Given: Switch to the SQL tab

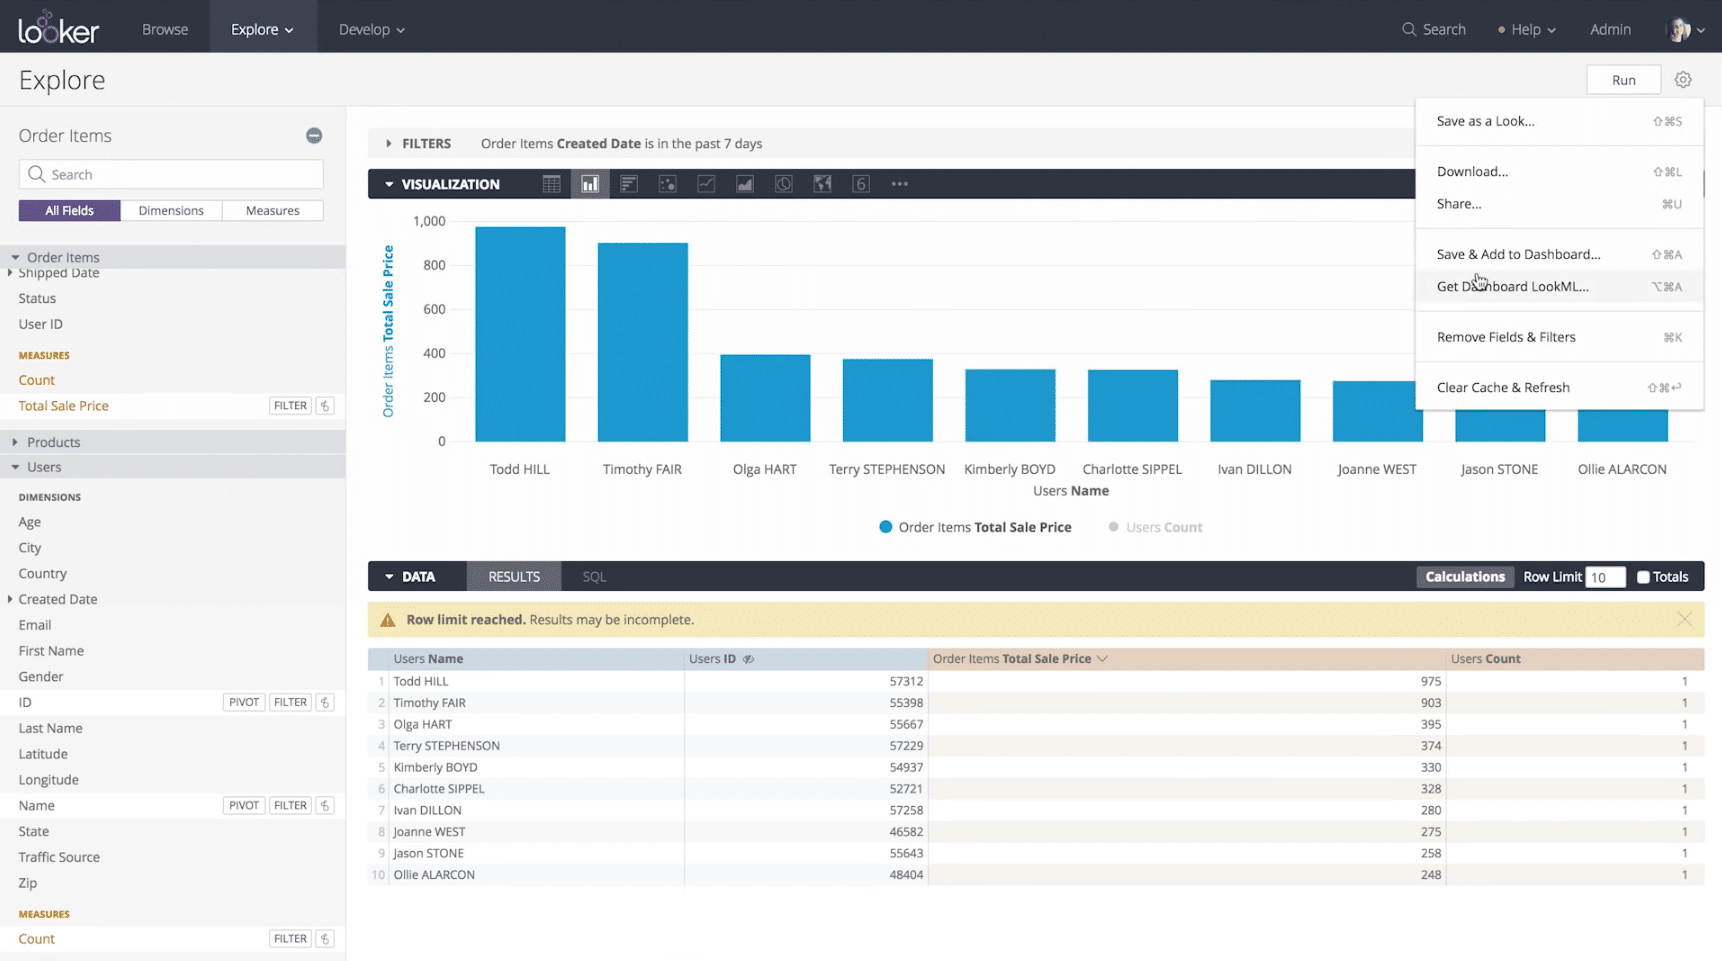Looking at the screenshot, I should (x=594, y=577).
